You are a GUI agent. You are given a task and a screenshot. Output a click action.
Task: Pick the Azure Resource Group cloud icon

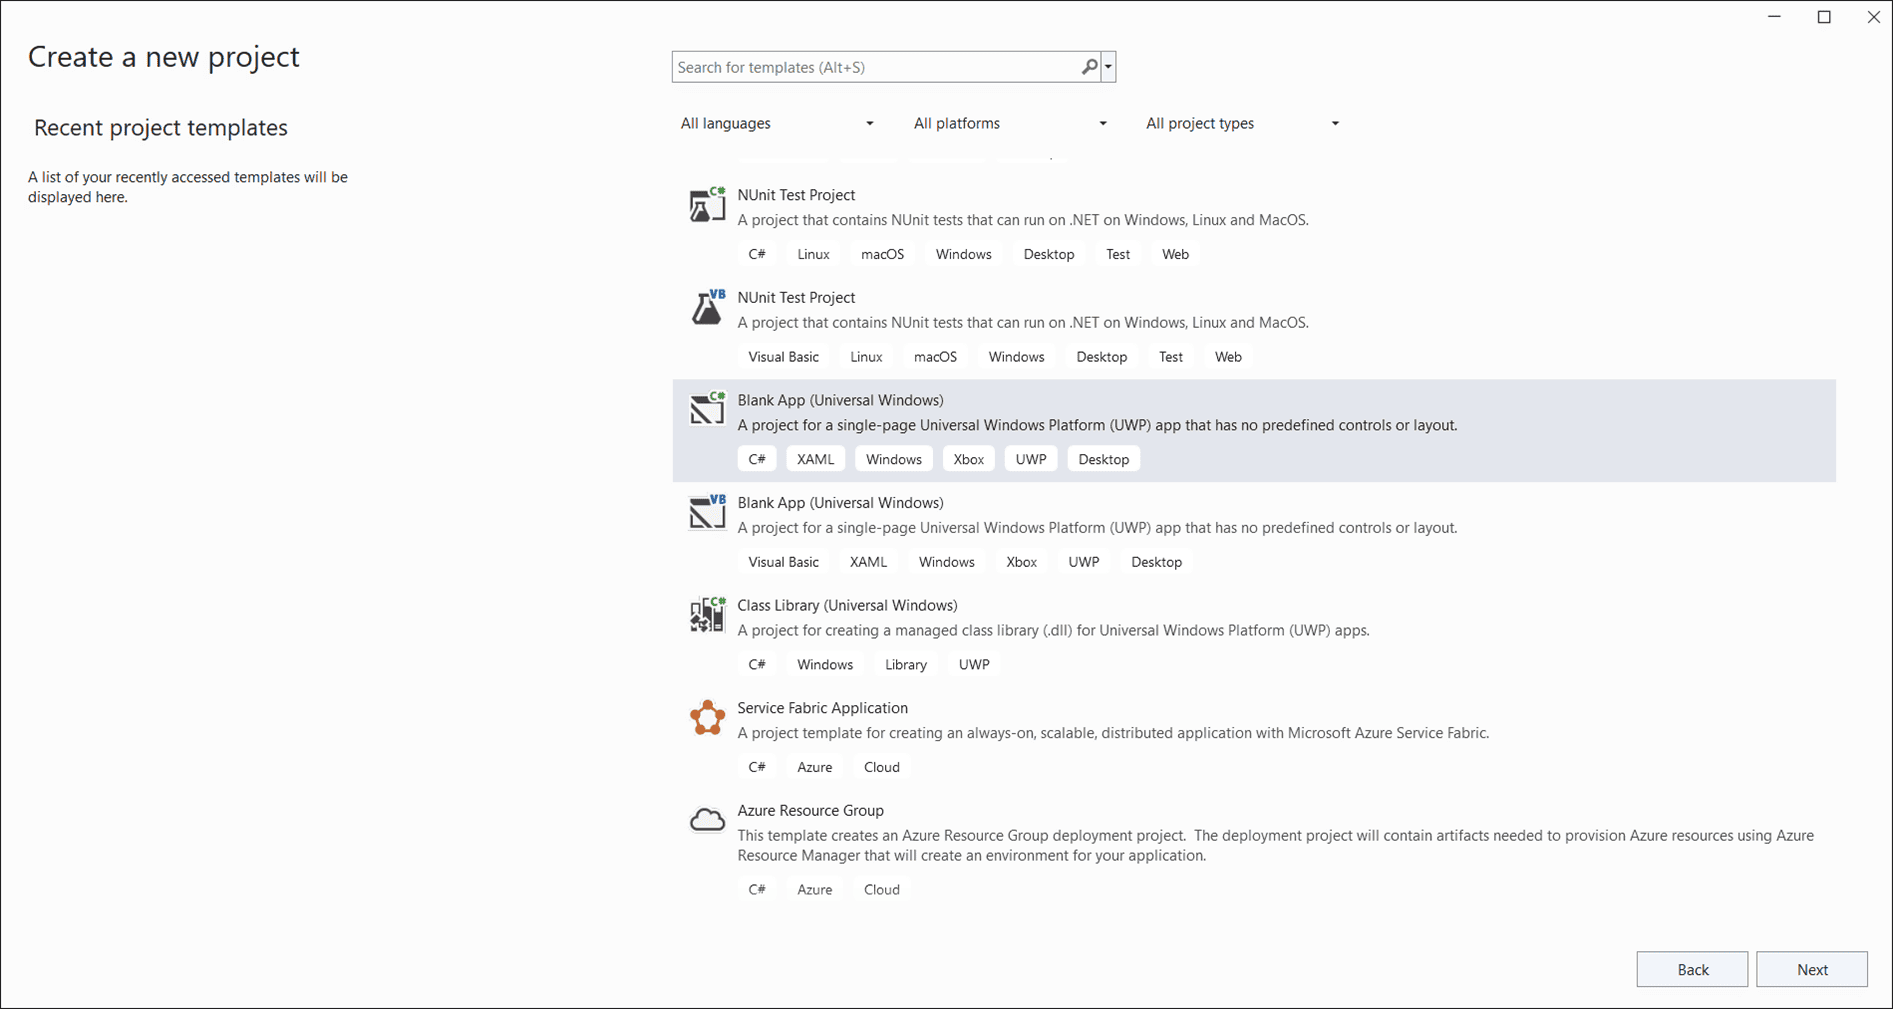pos(707,820)
